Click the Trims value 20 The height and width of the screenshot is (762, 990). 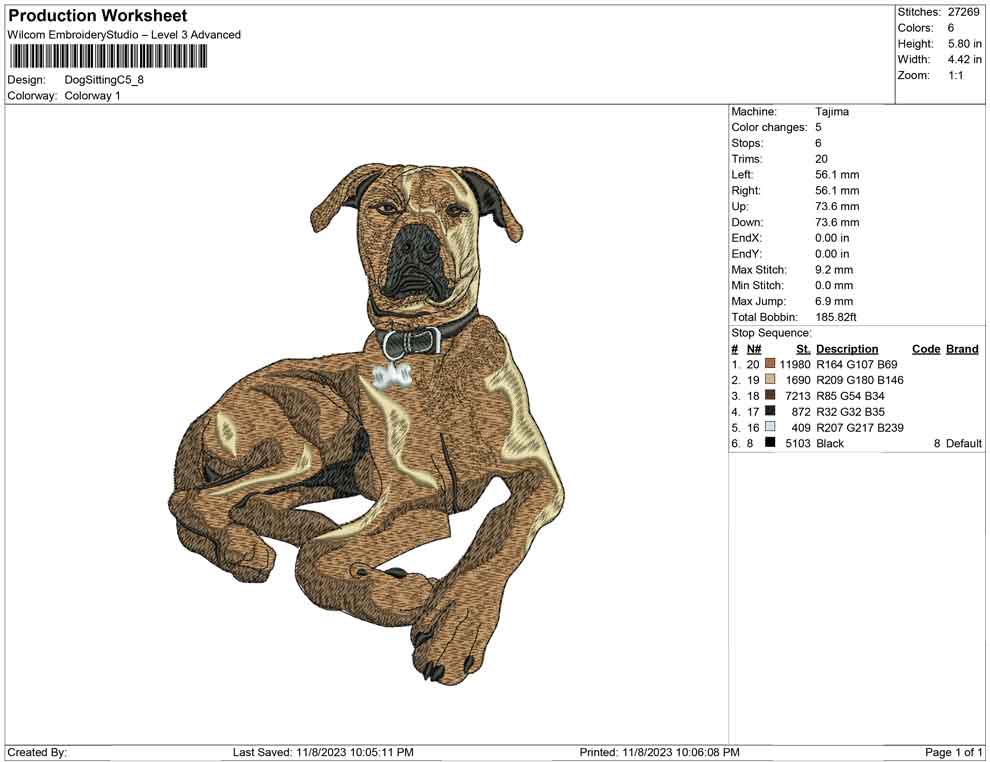pos(821,159)
